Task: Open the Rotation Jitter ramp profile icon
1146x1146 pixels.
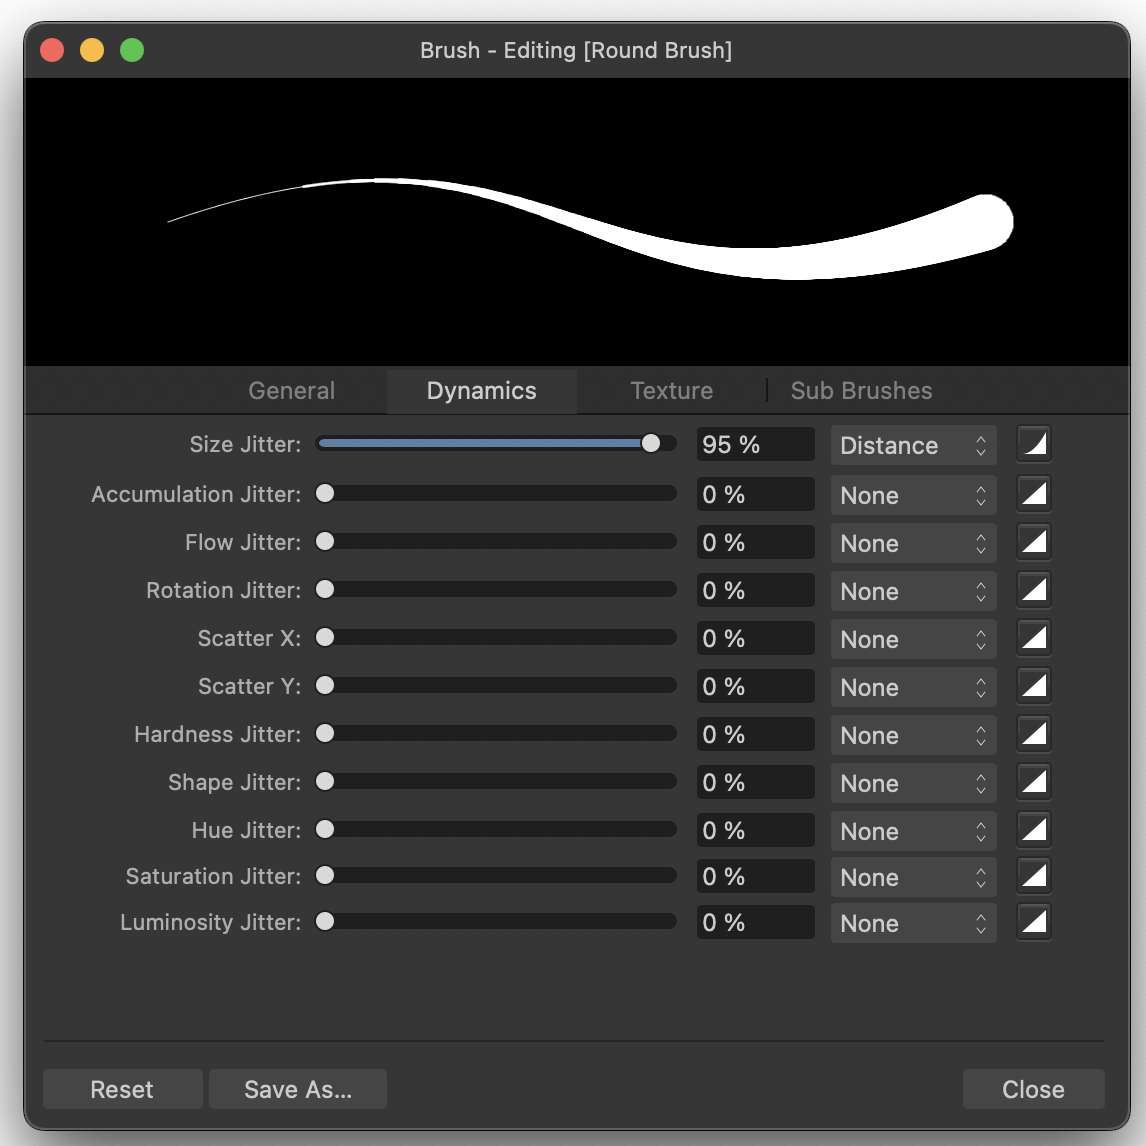Action: pyautogui.click(x=1033, y=590)
